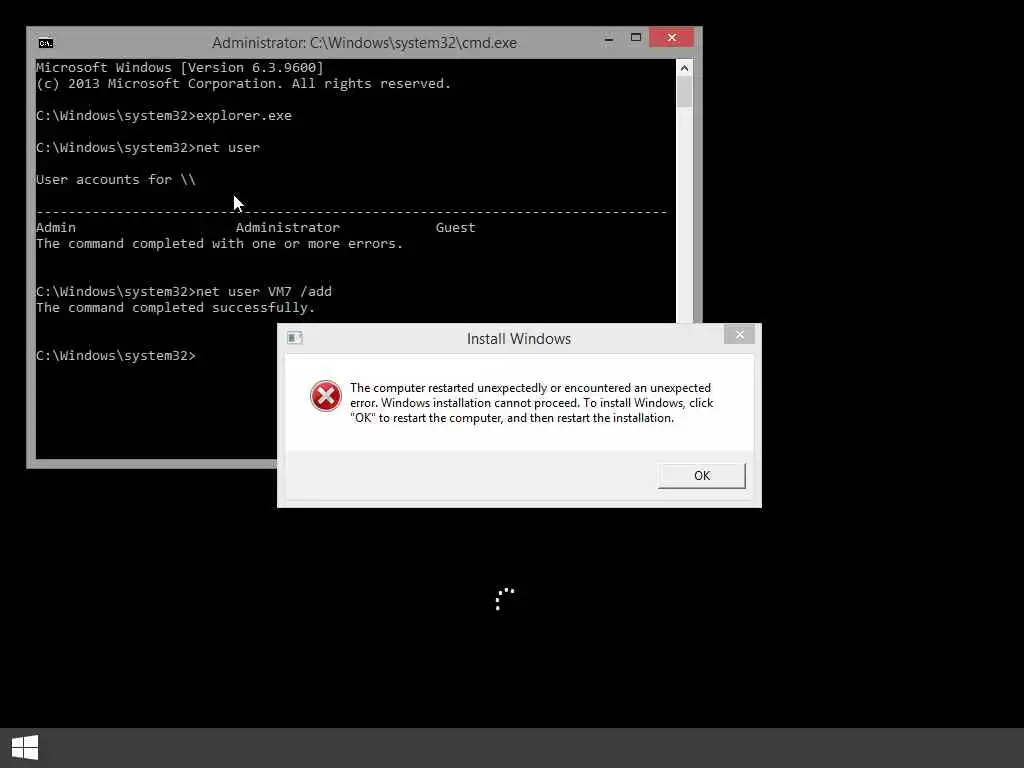Screen dimensions: 1024x768
Task: Click the 'net user VM7 /add' command line
Action: 184,291
